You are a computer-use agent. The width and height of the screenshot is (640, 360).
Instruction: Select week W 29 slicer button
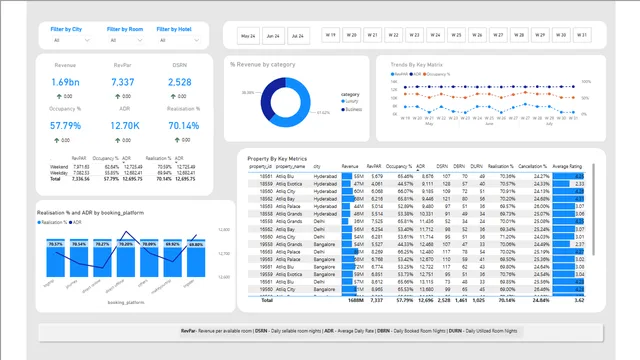[x=540, y=35]
